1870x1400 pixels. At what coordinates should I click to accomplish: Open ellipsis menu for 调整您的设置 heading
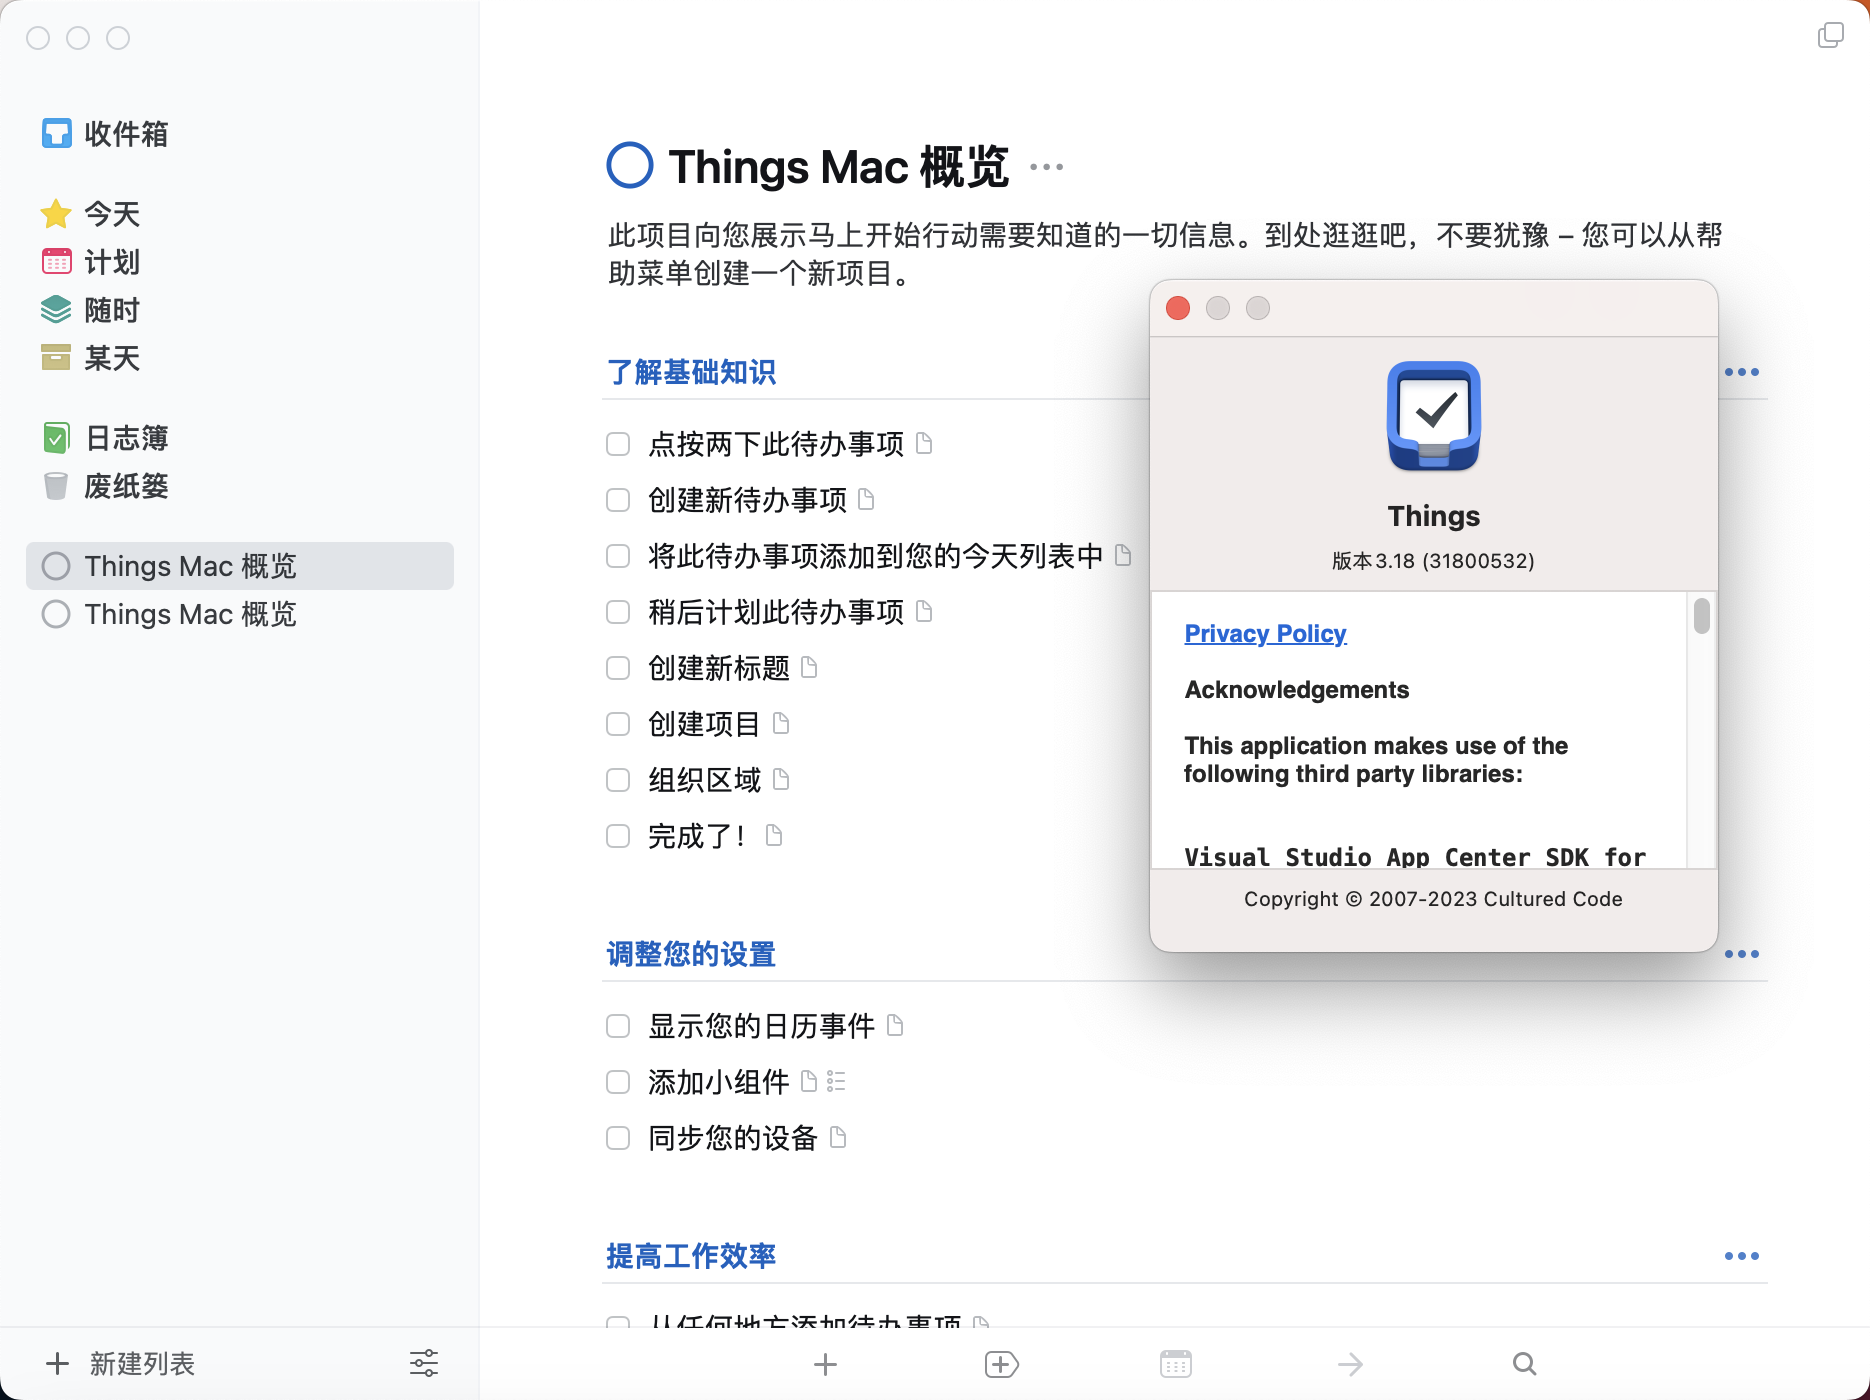(x=1742, y=954)
